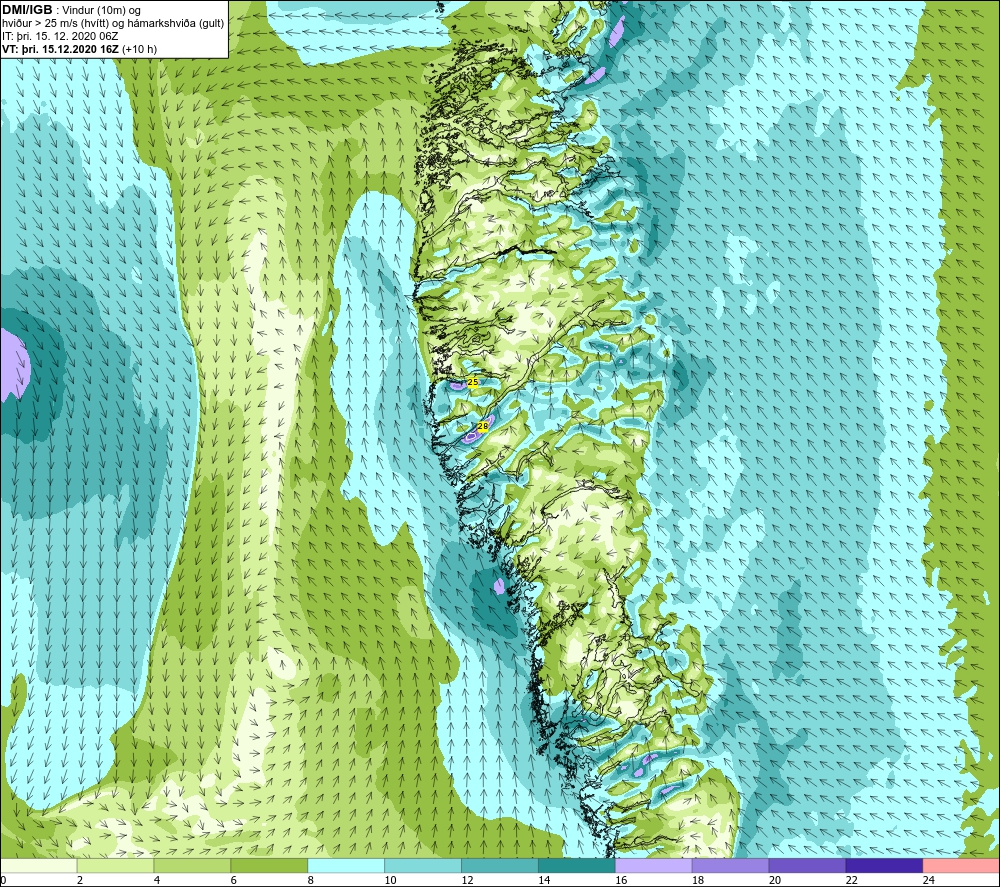The image size is (1000, 887).
Task: Click legend scale number '20'
Action: 775,880
